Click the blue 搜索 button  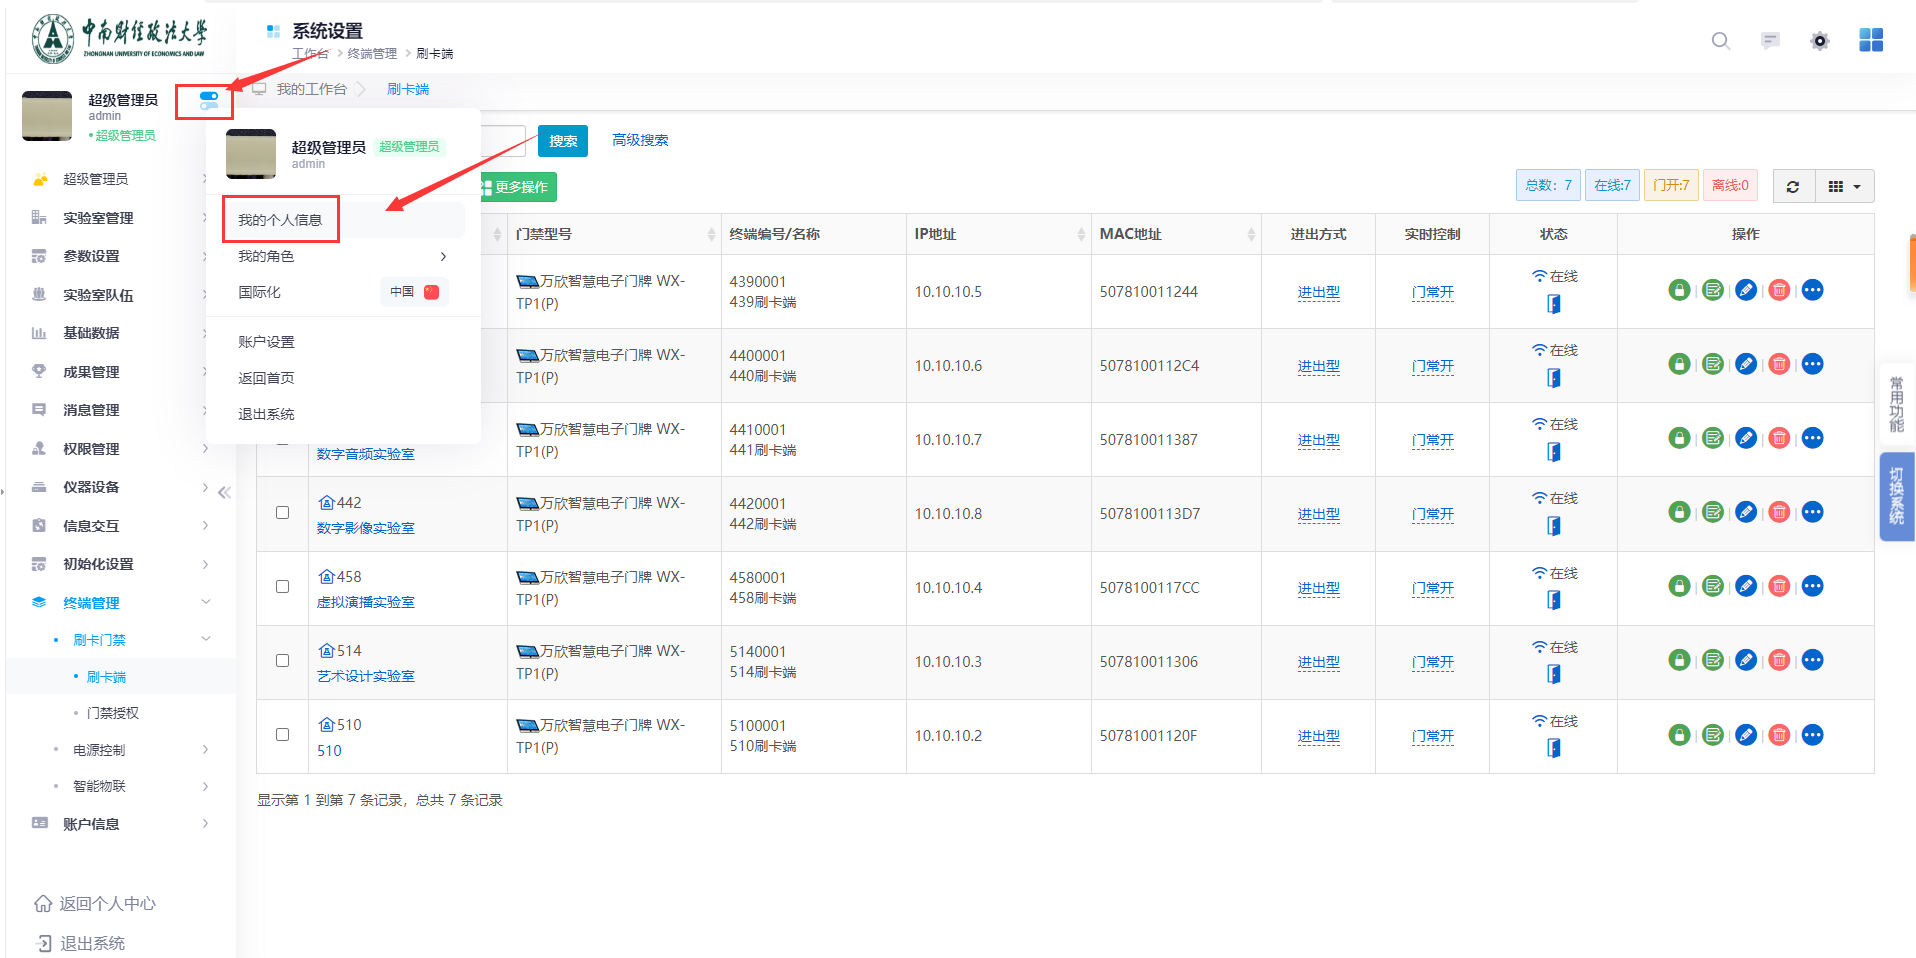(562, 141)
